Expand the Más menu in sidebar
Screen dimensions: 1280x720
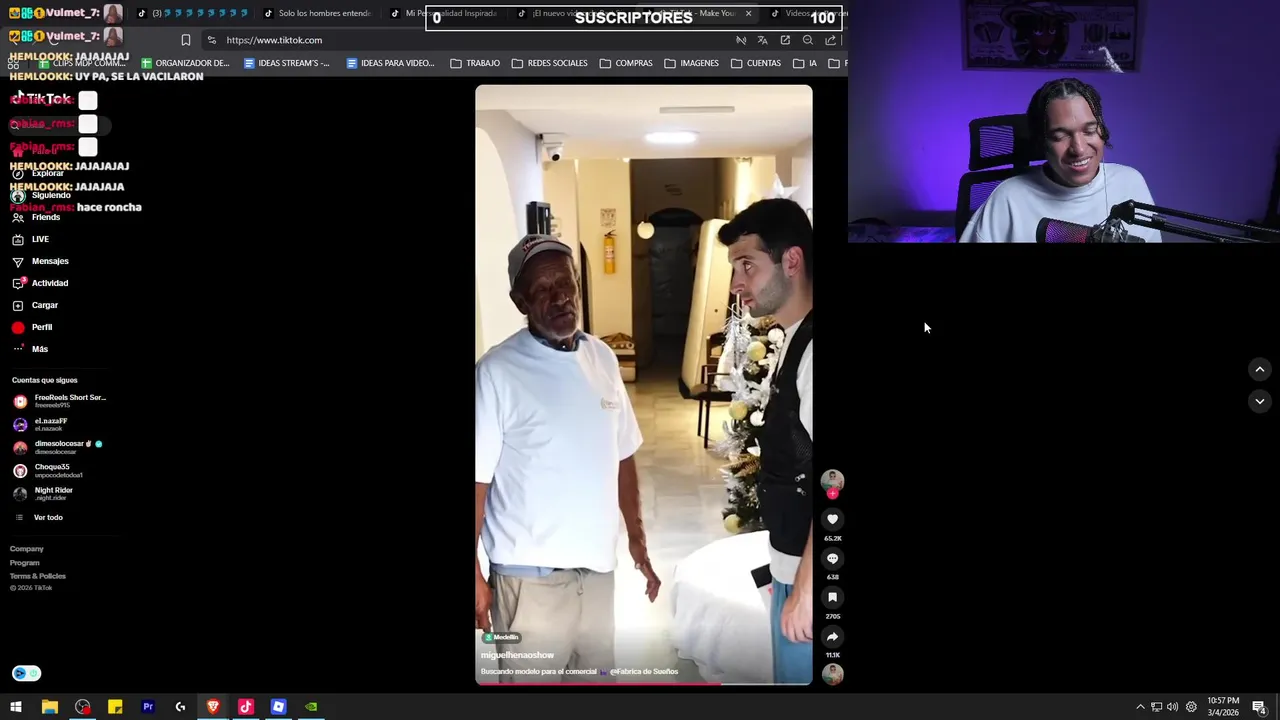pyautogui.click(x=30, y=349)
